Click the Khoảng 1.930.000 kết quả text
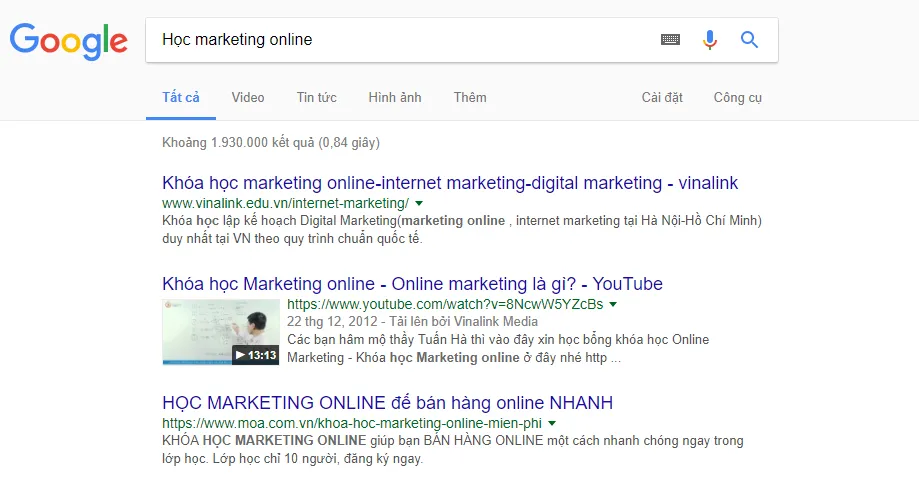The image size is (919, 485). (271, 143)
